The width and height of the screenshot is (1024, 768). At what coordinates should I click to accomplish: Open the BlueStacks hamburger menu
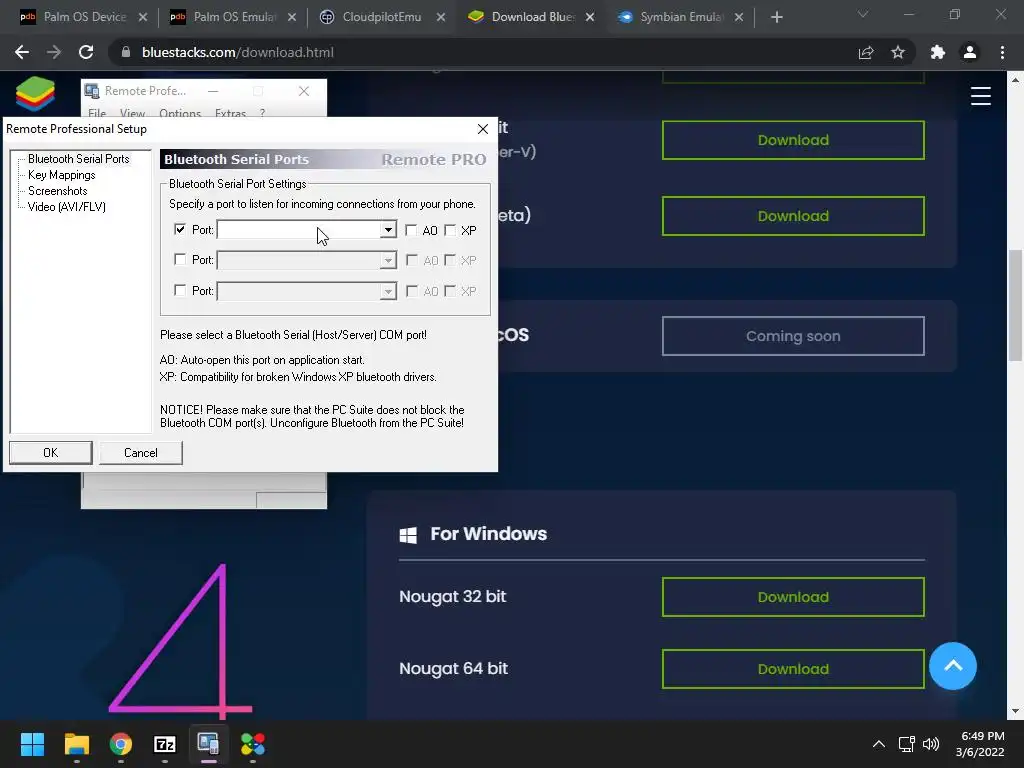[x=980, y=96]
